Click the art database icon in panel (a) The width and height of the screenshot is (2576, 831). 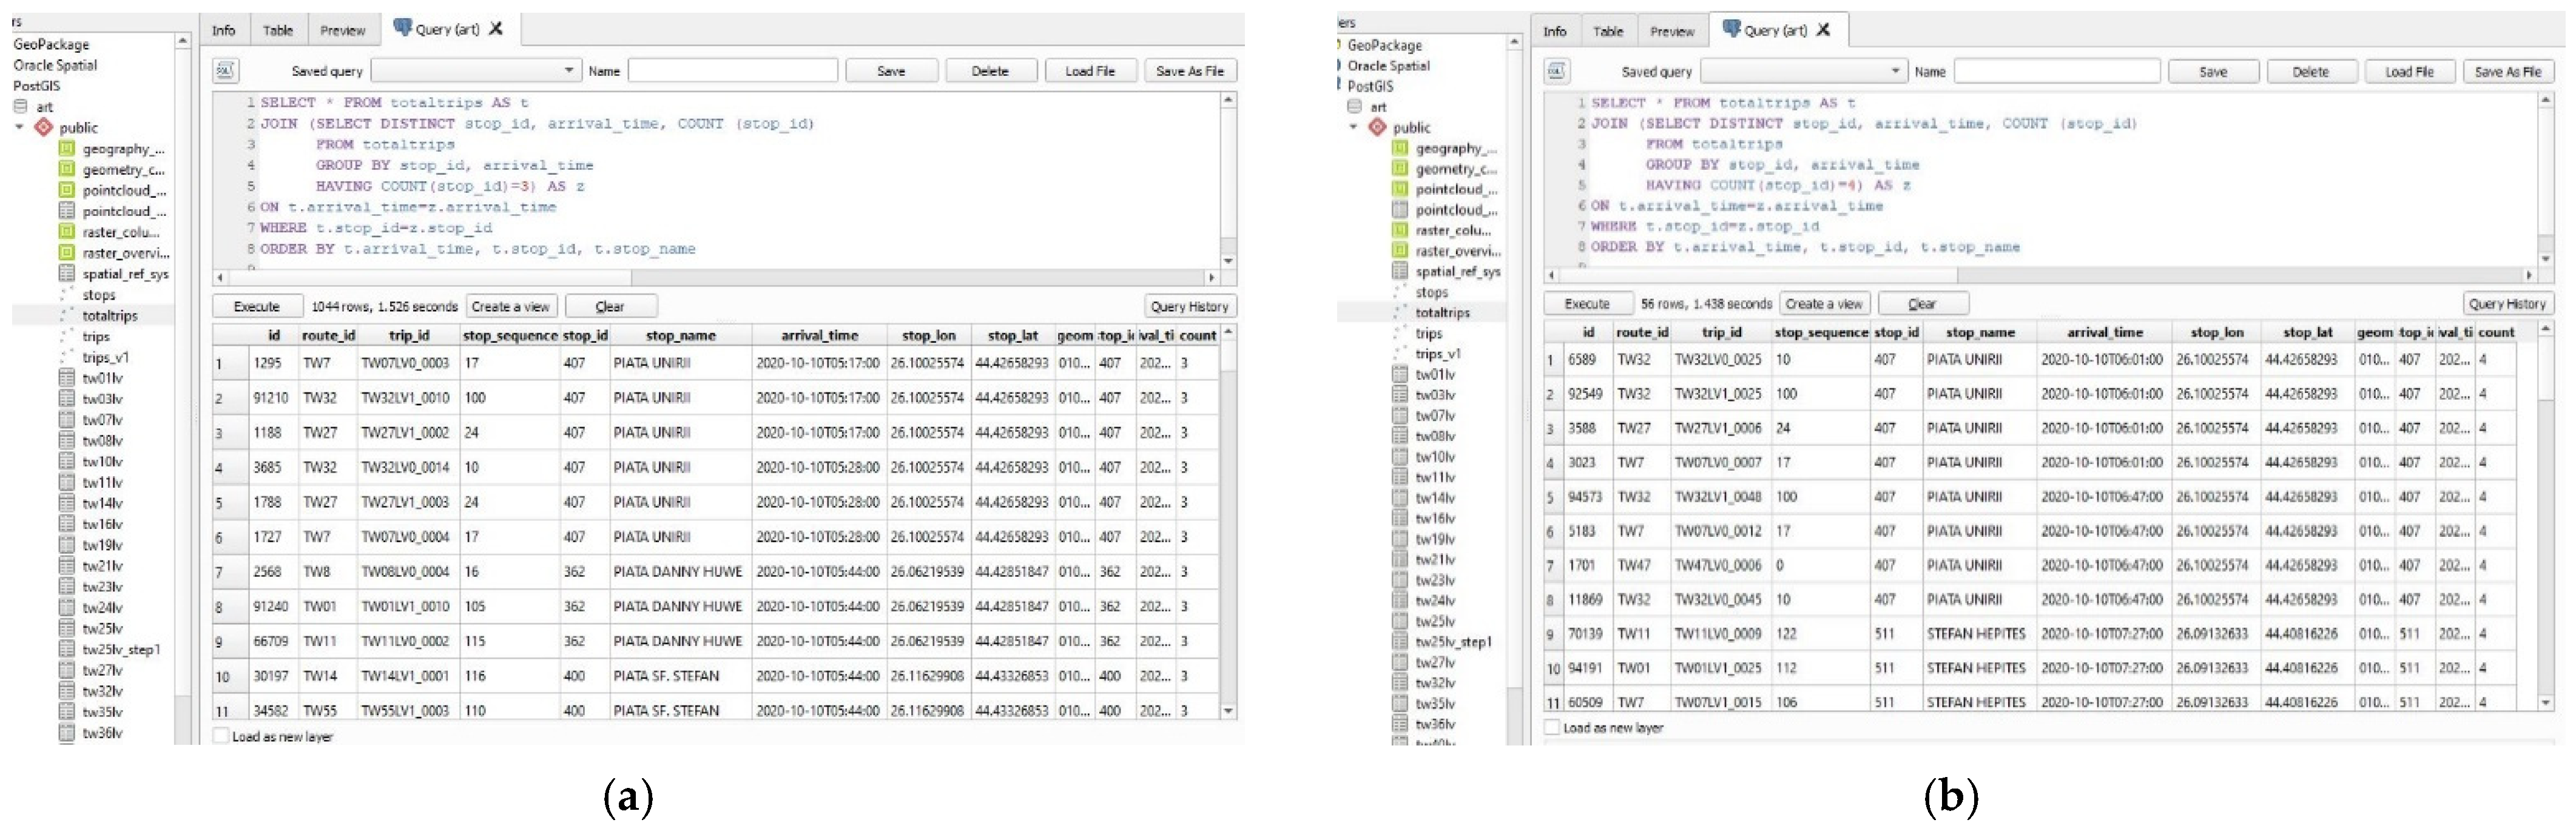20,106
